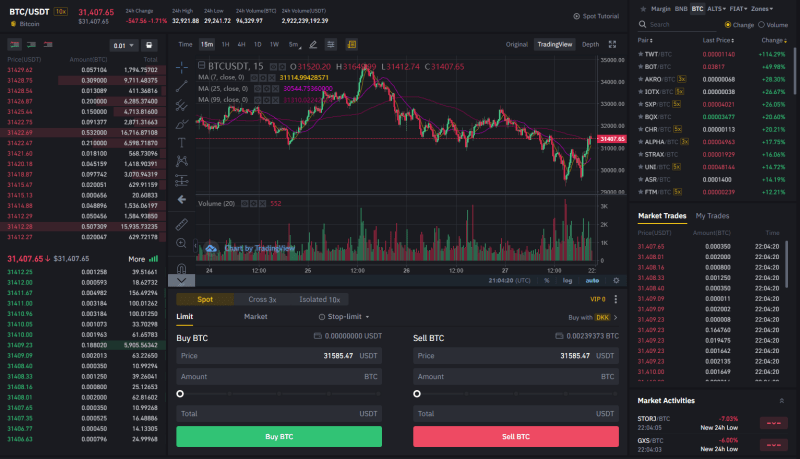Image resolution: width=800 pixels, height=459 pixels.
Task: Select the 1H chart interval
Action: 225,45
